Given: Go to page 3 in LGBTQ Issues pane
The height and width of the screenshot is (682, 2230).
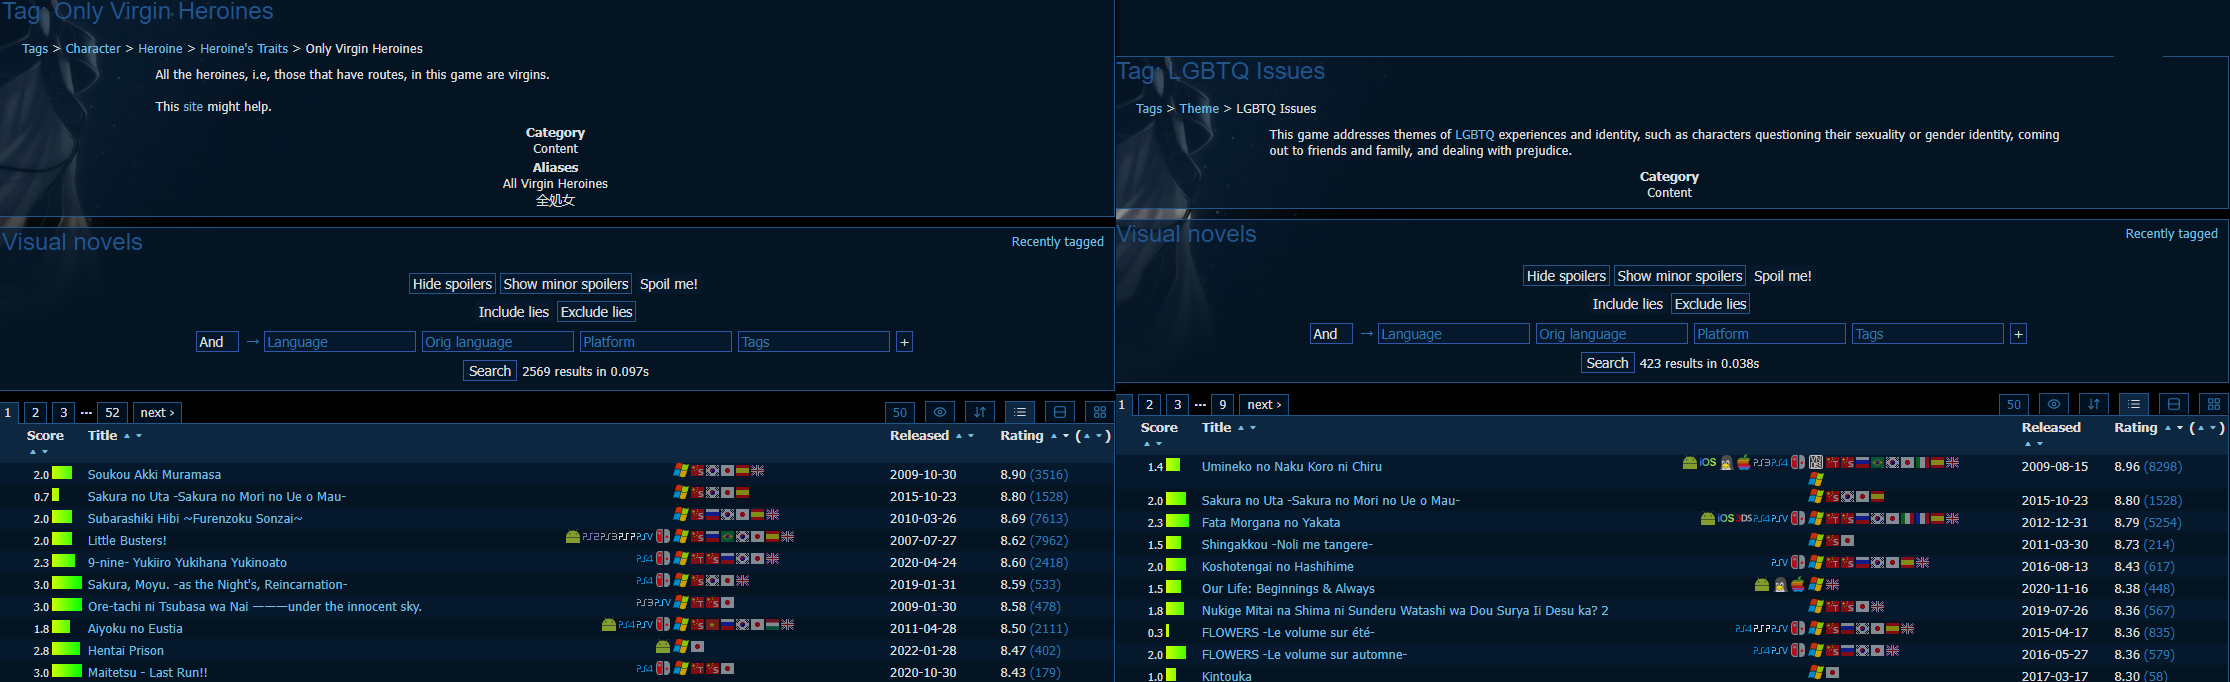Looking at the screenshot, I should [x=1178, y=404].
